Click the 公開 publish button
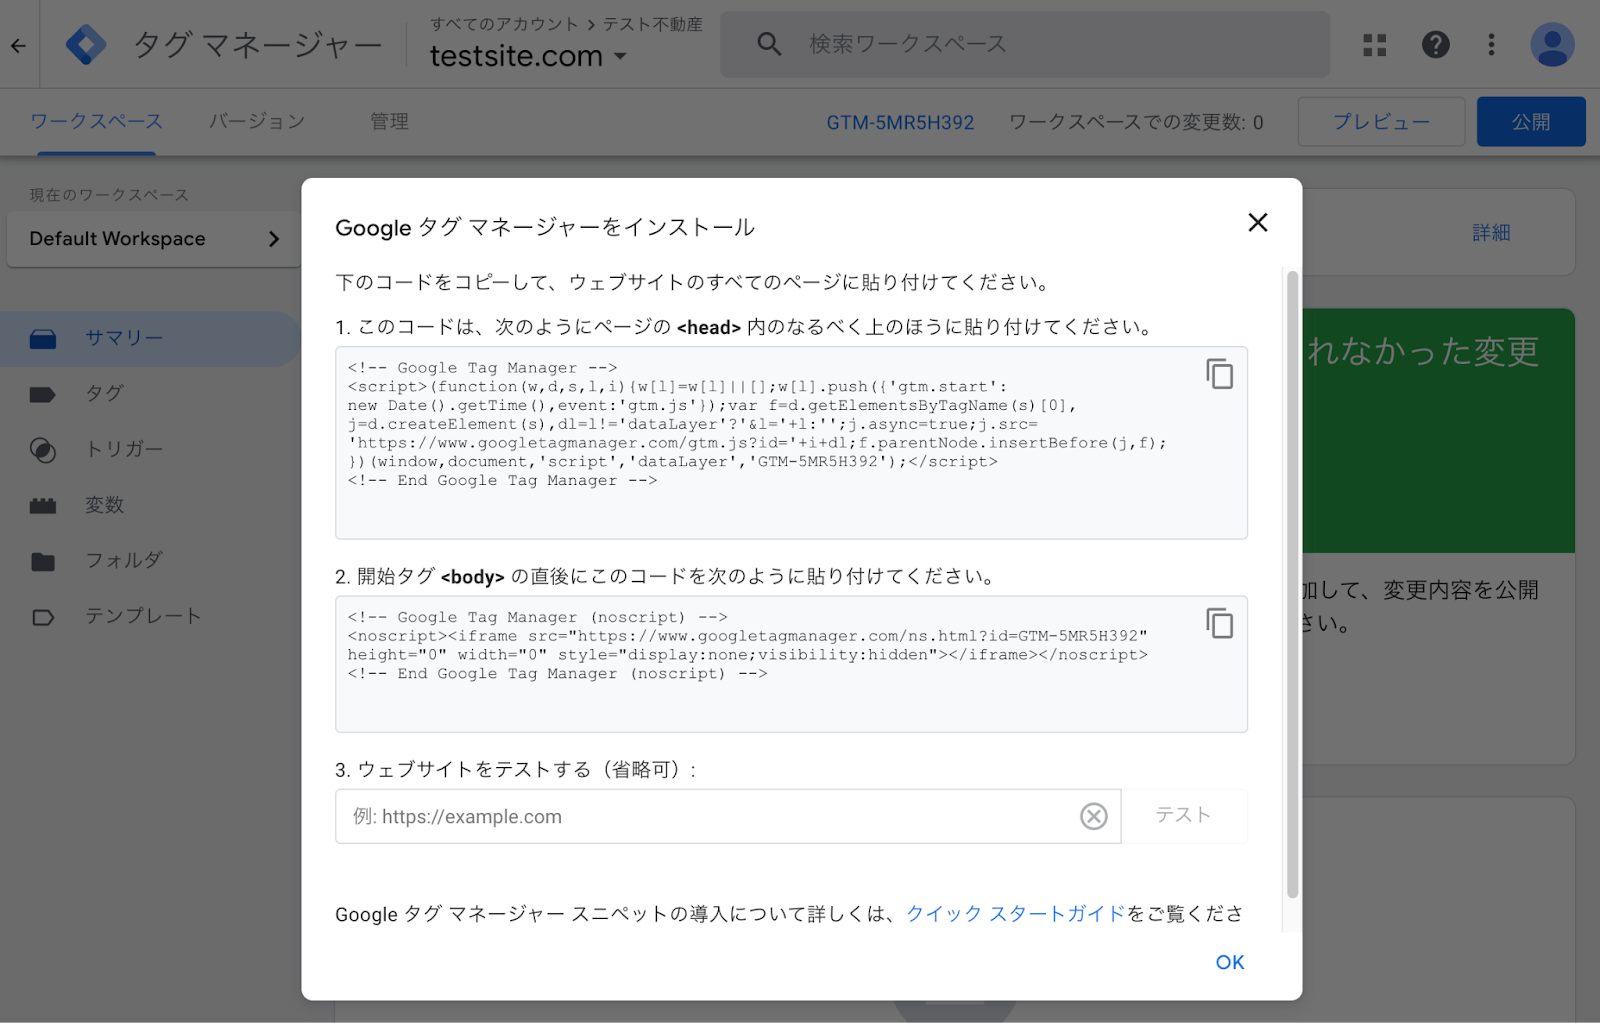 tap(1531, 122)
